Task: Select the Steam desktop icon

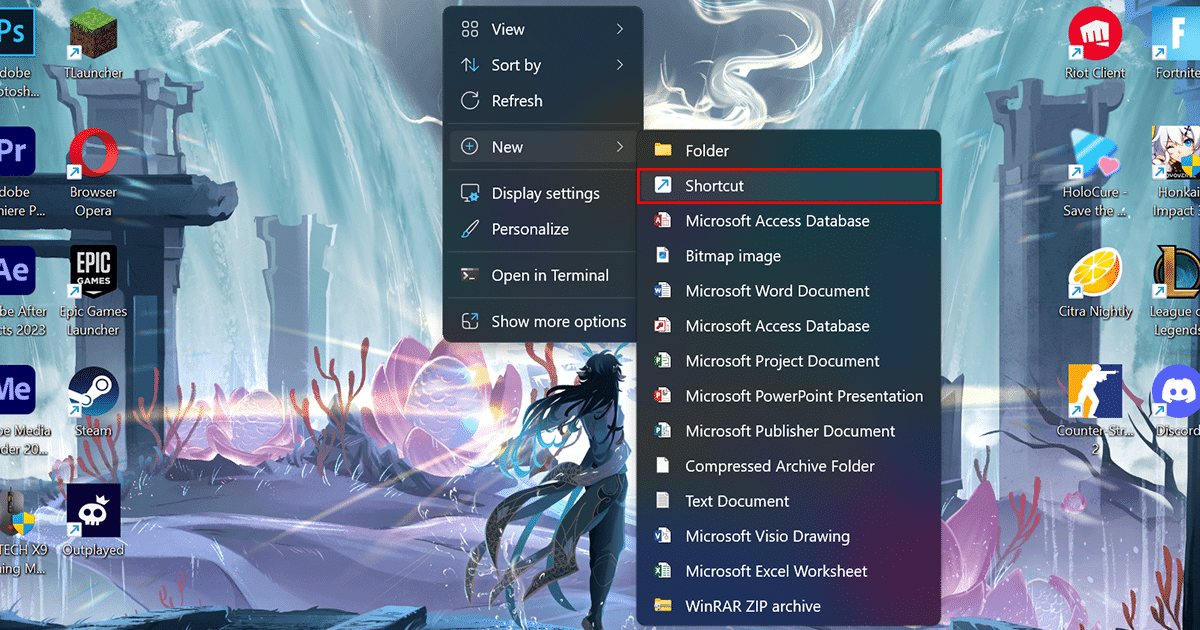Action: [x=93, y=400]
